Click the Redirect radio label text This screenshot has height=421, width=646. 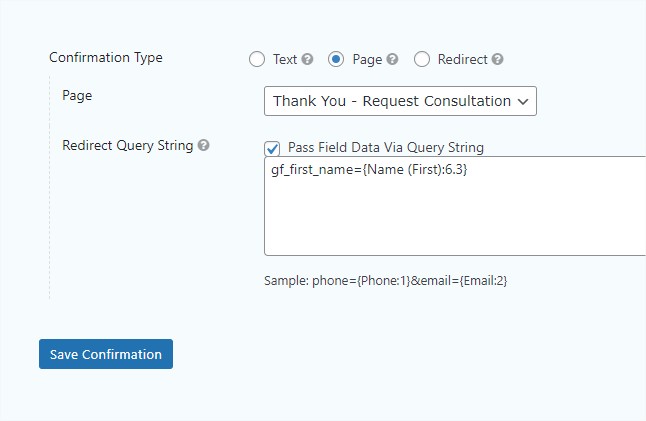(x=462, y=59)
